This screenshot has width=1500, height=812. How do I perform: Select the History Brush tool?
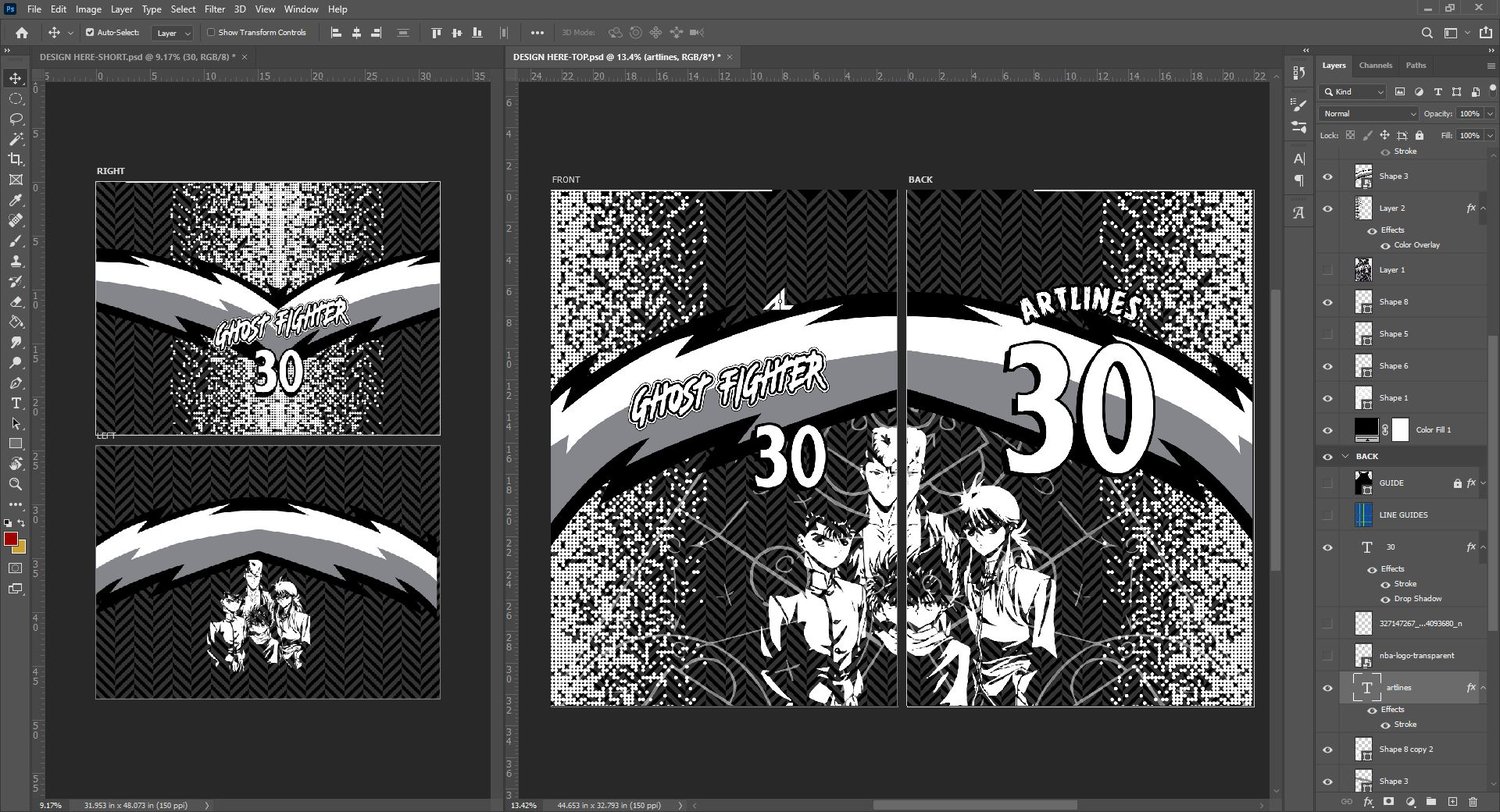tap(15, 281)
